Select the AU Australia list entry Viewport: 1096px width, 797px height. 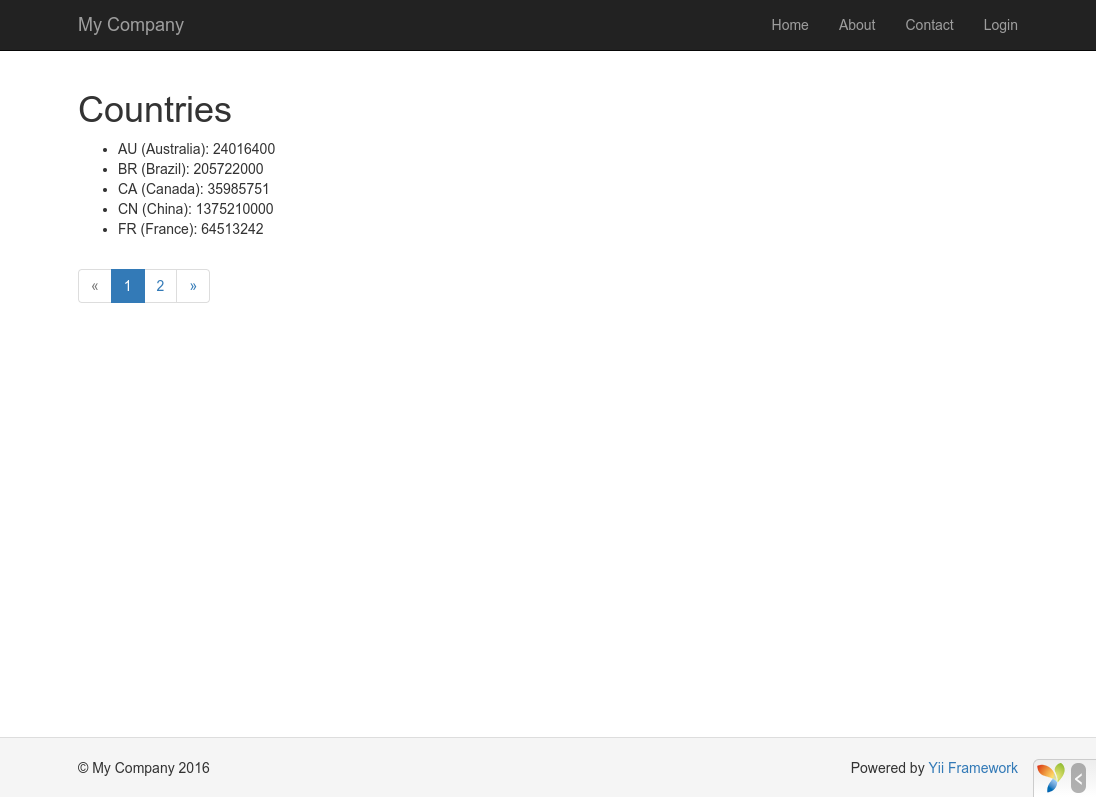(196, 149)
